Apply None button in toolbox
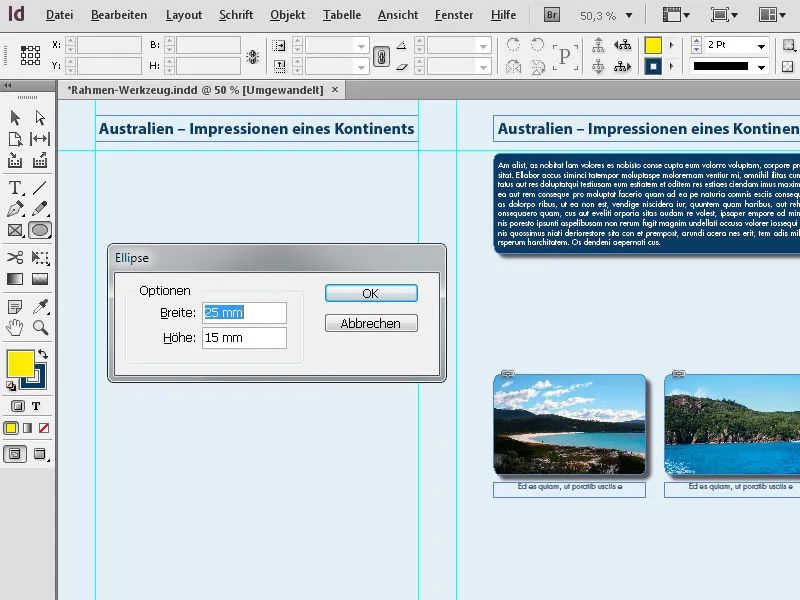The width and height of the screenshot is (800, 600). tap(44, 428)
